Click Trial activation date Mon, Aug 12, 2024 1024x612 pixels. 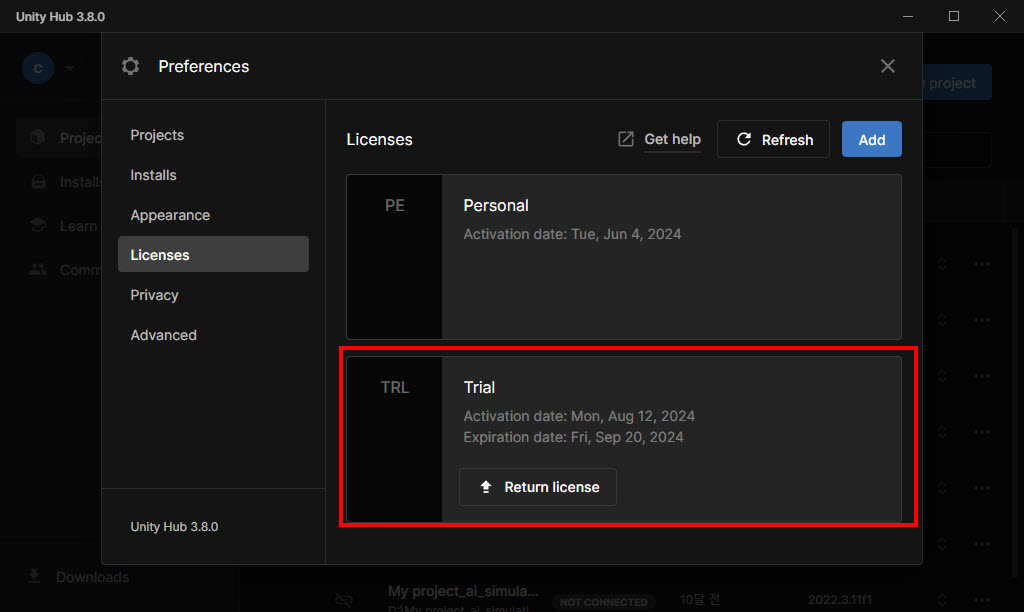[579, 416]
